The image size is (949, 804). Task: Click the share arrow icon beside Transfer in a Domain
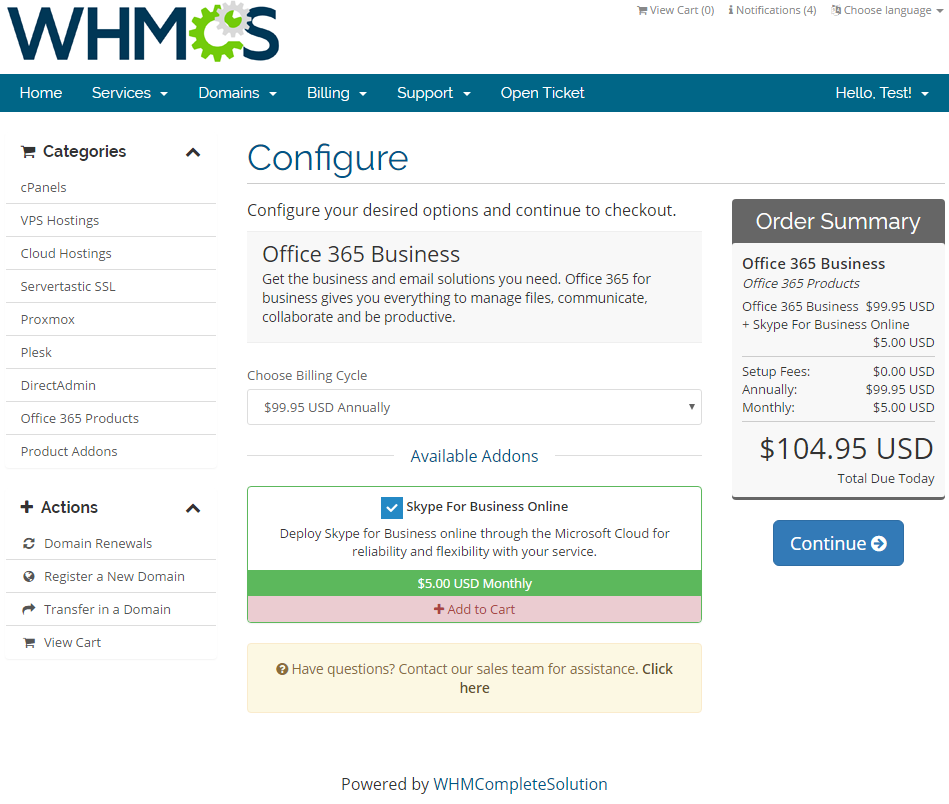[x=28, y=609]
